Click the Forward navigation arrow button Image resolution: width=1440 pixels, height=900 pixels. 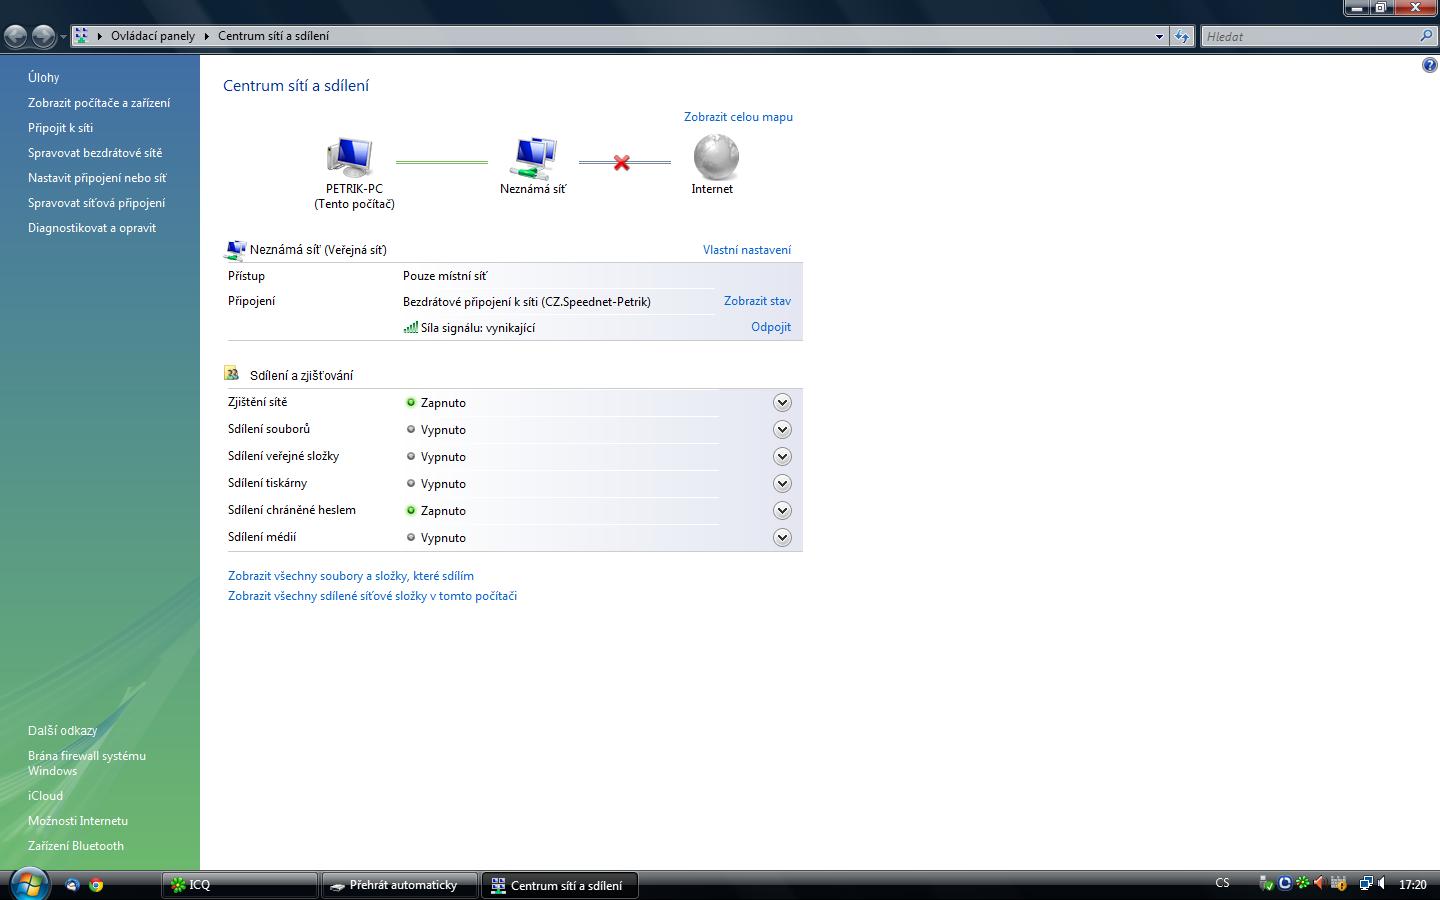pos(43,37)
